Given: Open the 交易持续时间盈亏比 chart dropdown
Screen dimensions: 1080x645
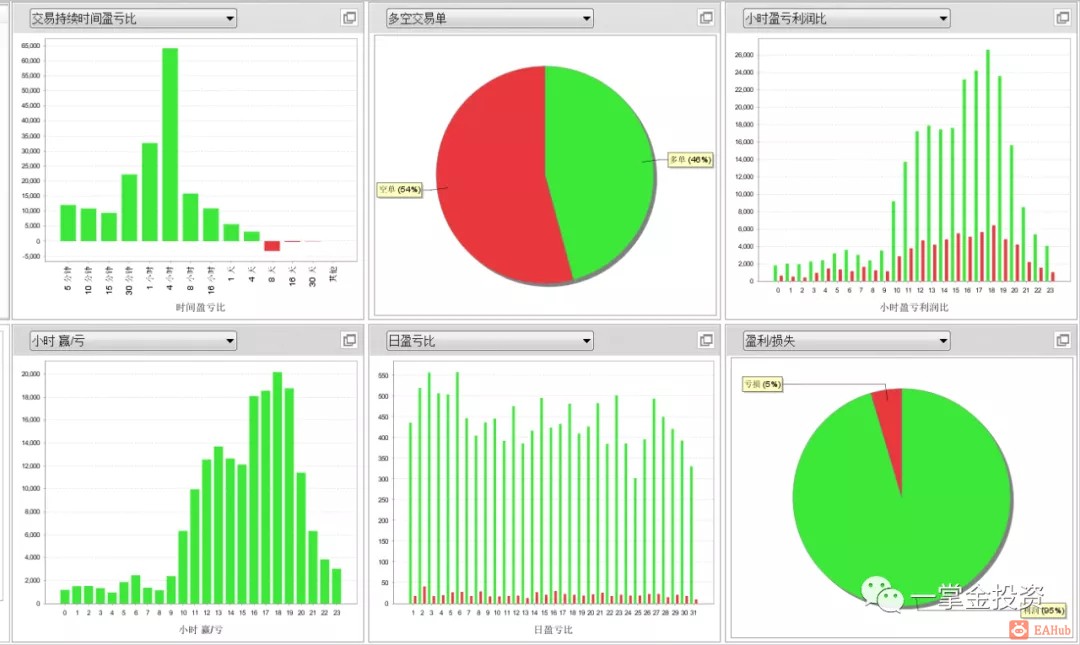Looking at the screenshot, I should point(133,19).
